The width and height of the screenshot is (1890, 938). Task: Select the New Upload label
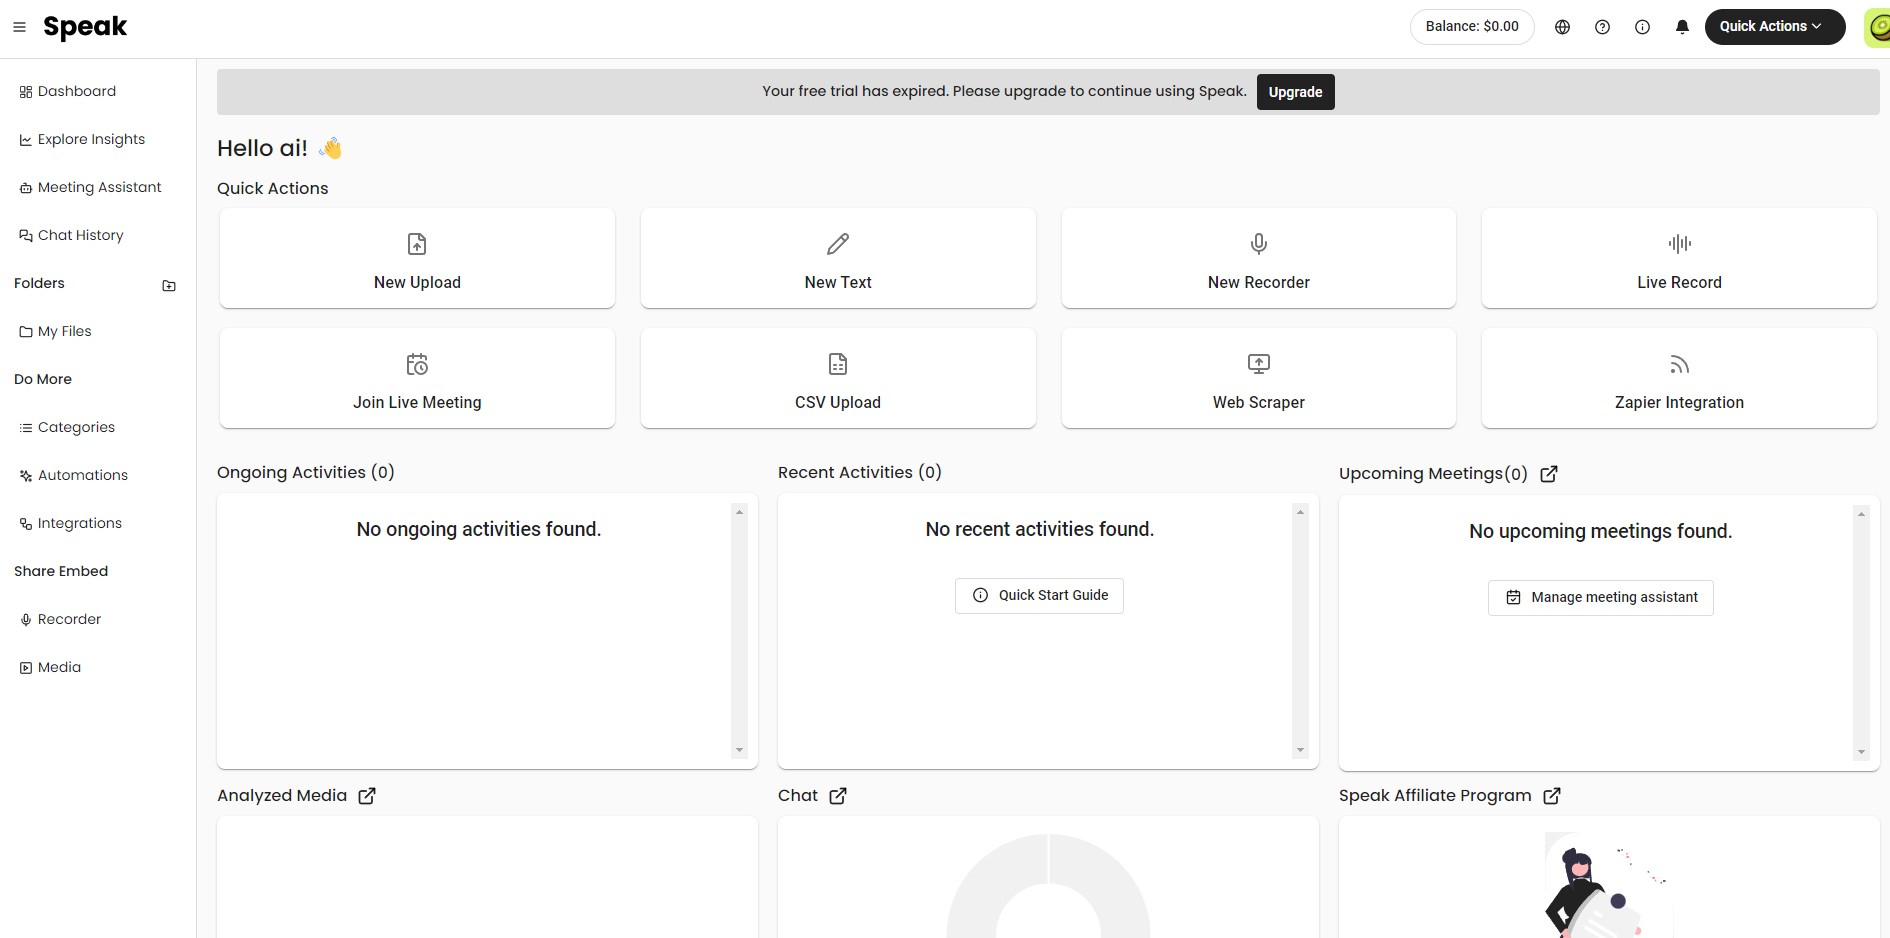[x=417, y=283]
